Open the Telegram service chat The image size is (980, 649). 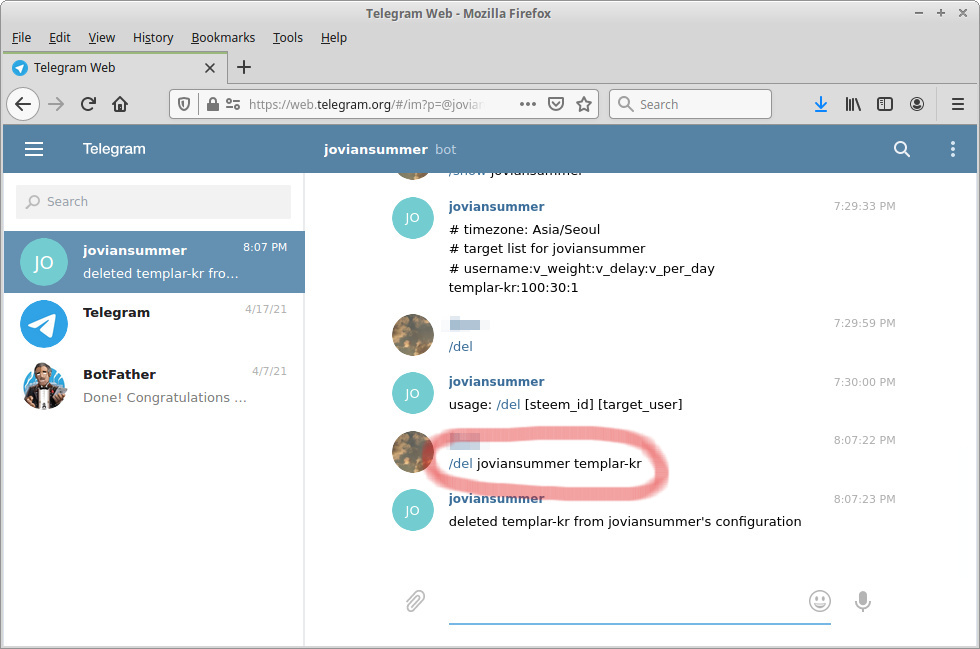coord(154,324)
